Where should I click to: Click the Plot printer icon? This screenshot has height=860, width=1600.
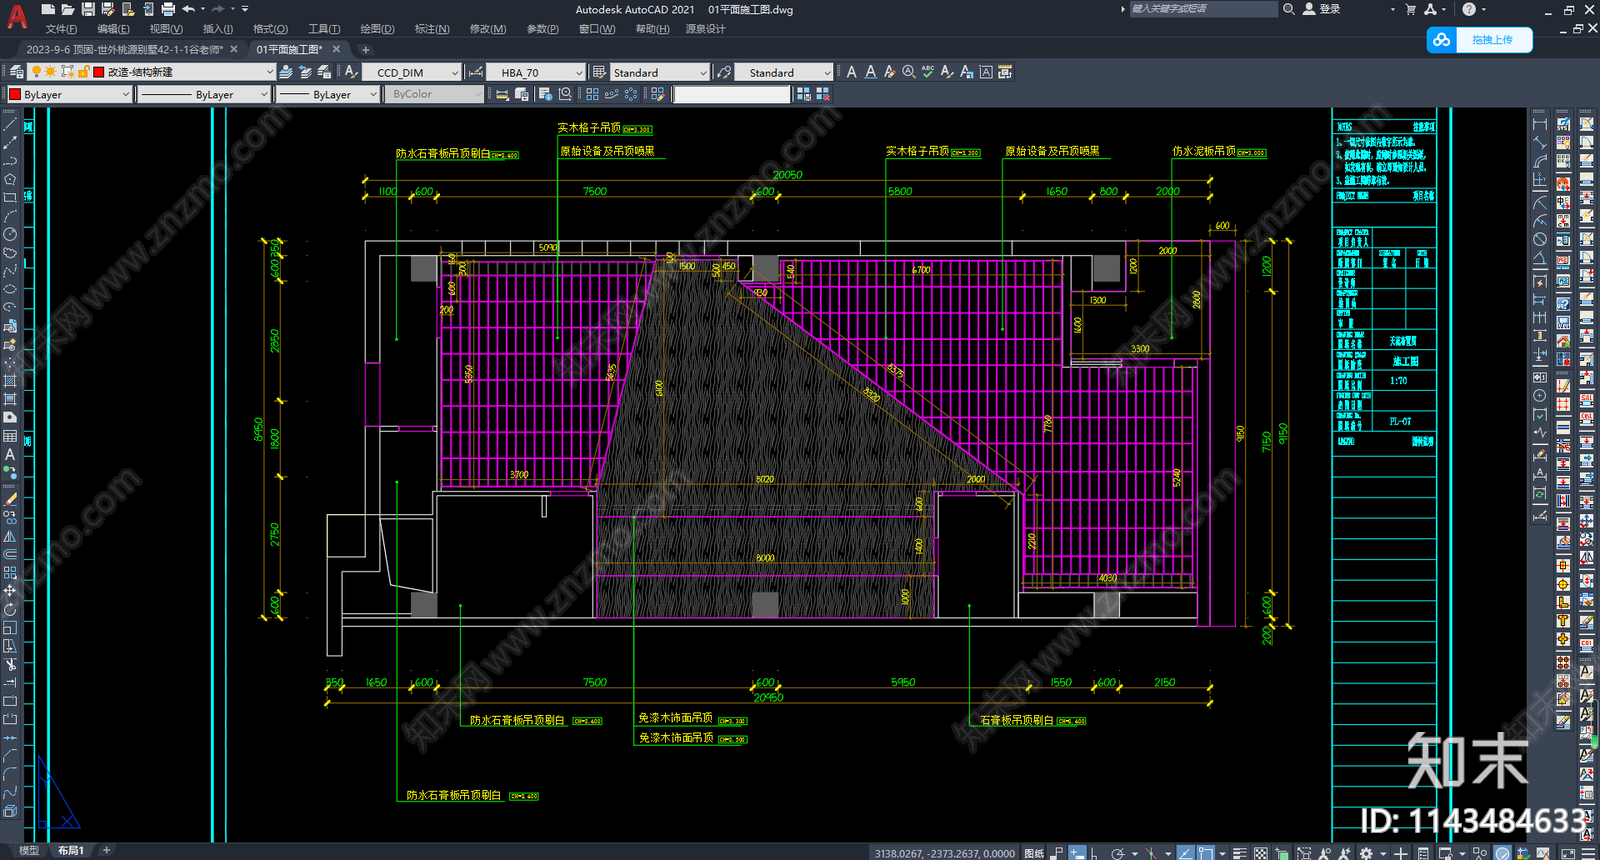tap(168, 9)
